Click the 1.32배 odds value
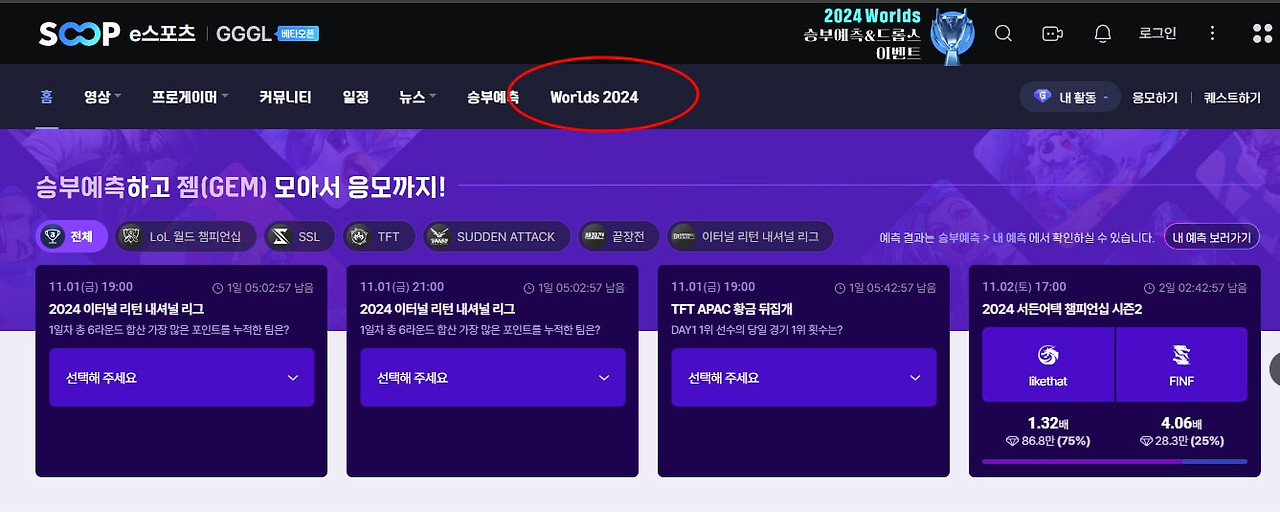The width and height of the screenshot is (1280, 528). [x=1048, y=423]
